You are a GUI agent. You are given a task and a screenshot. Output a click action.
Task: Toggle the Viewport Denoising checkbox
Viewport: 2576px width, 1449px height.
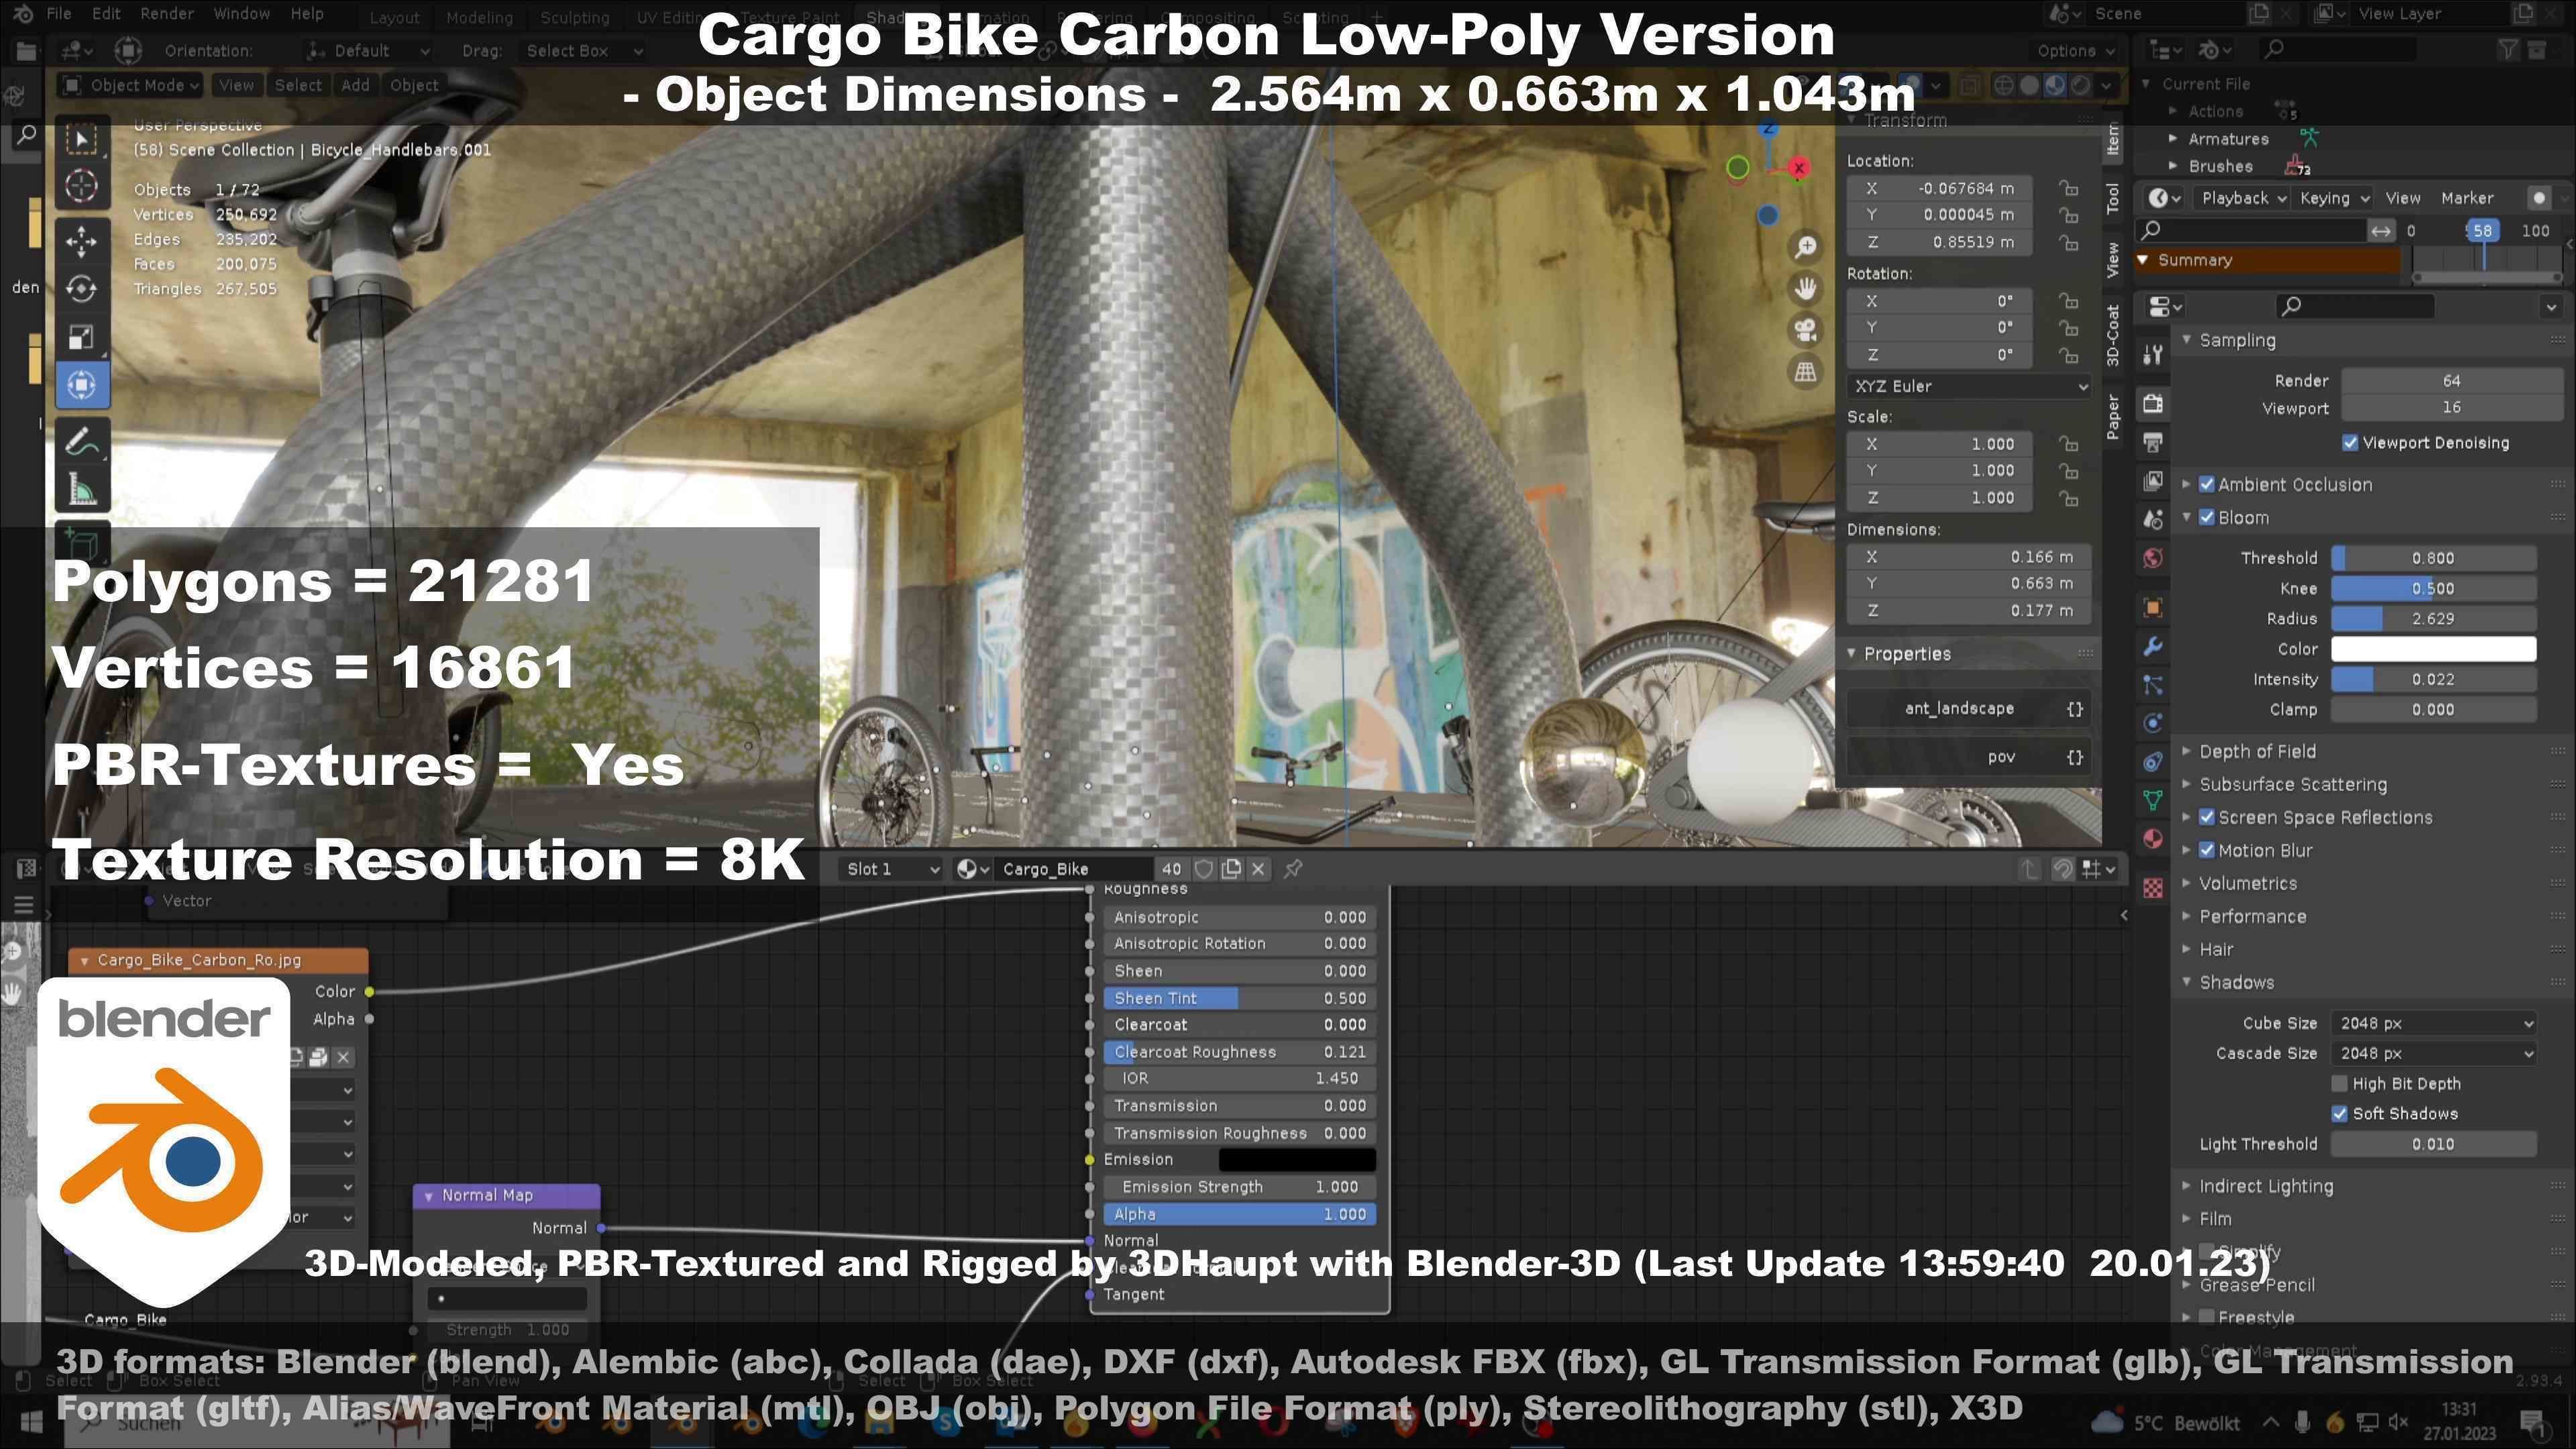coord(2350,443)
